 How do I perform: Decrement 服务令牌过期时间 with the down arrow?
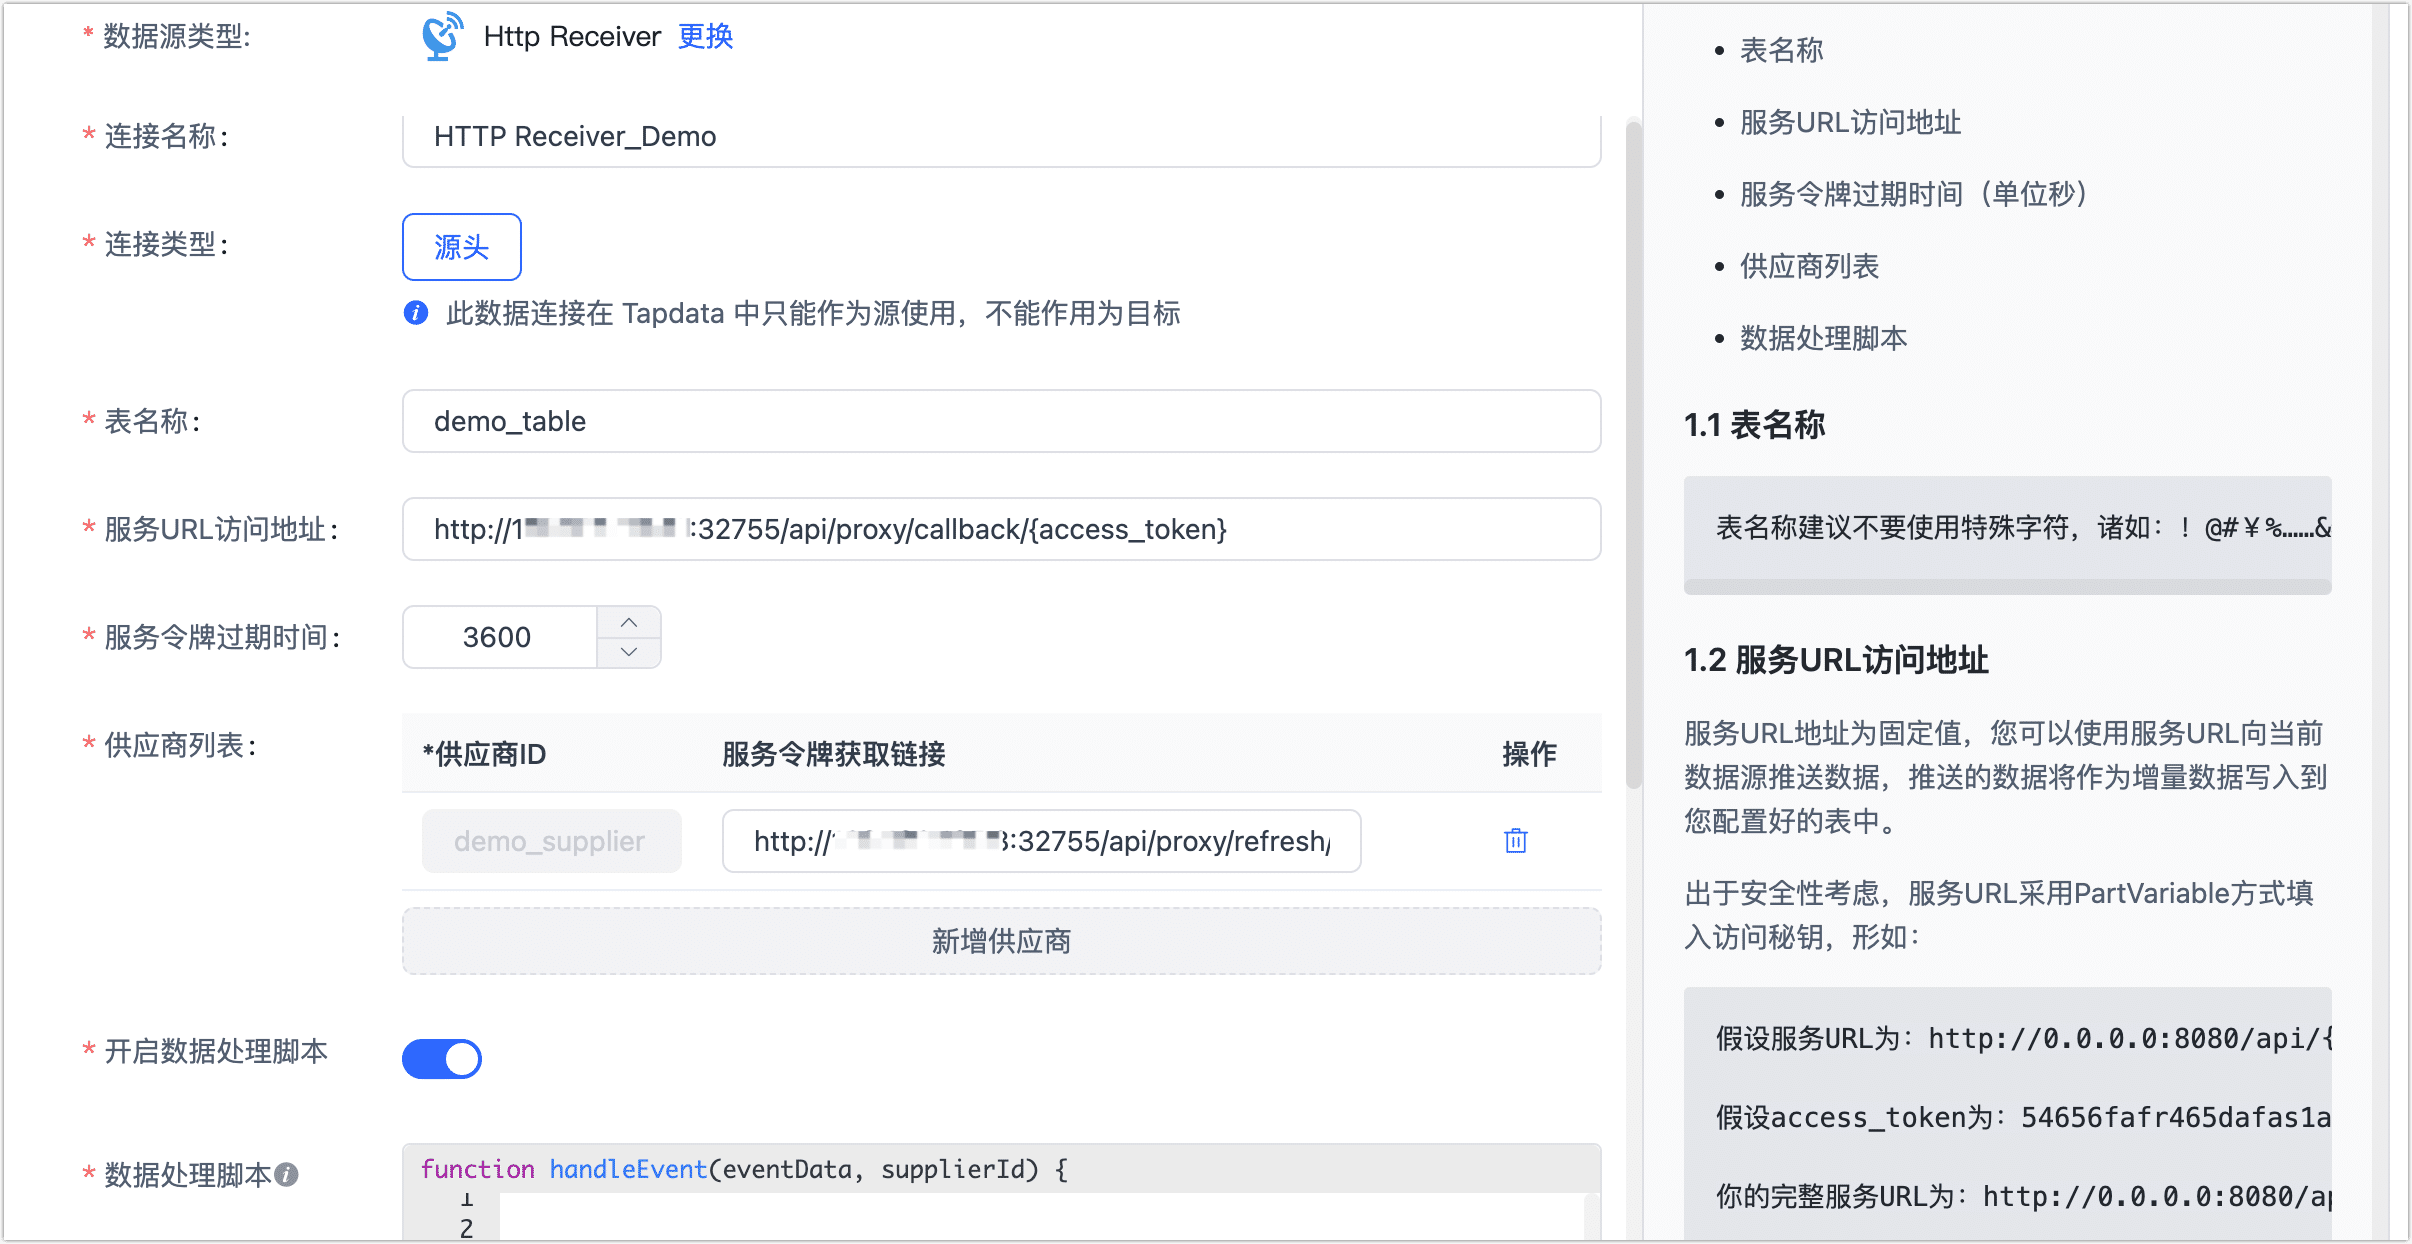[x=630, y=652]
